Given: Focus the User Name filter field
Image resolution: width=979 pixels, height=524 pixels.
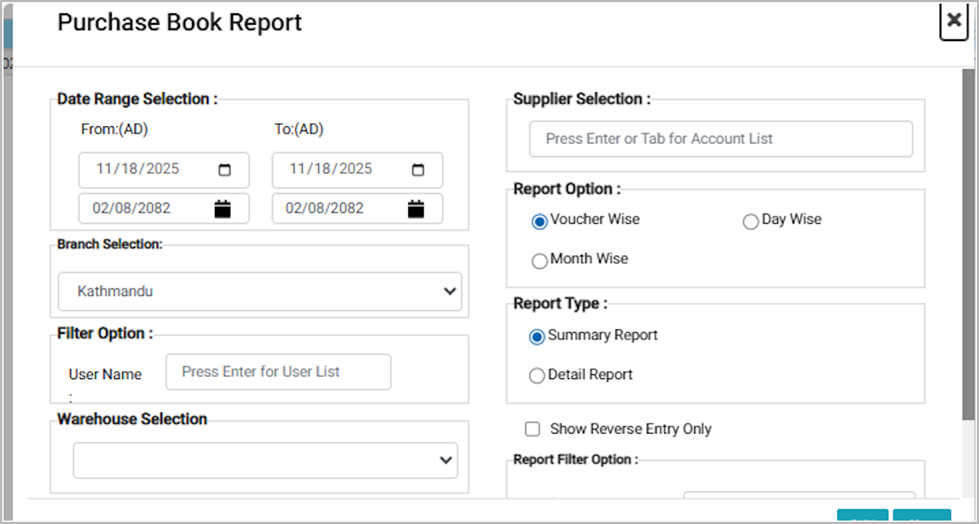Looking at the screenshot, I should (x=278, y=371).
